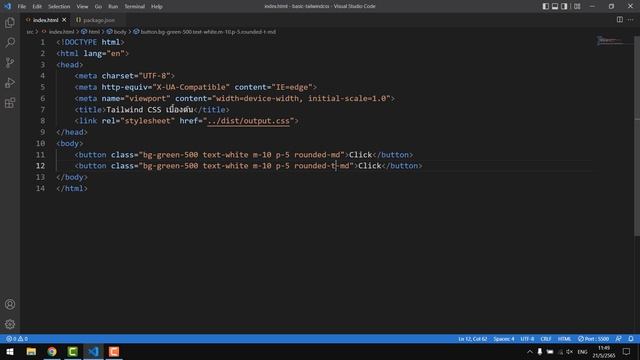Open the taskbar clock and date
The height and width of the screenshot is (360, 640).
(604, 352)
